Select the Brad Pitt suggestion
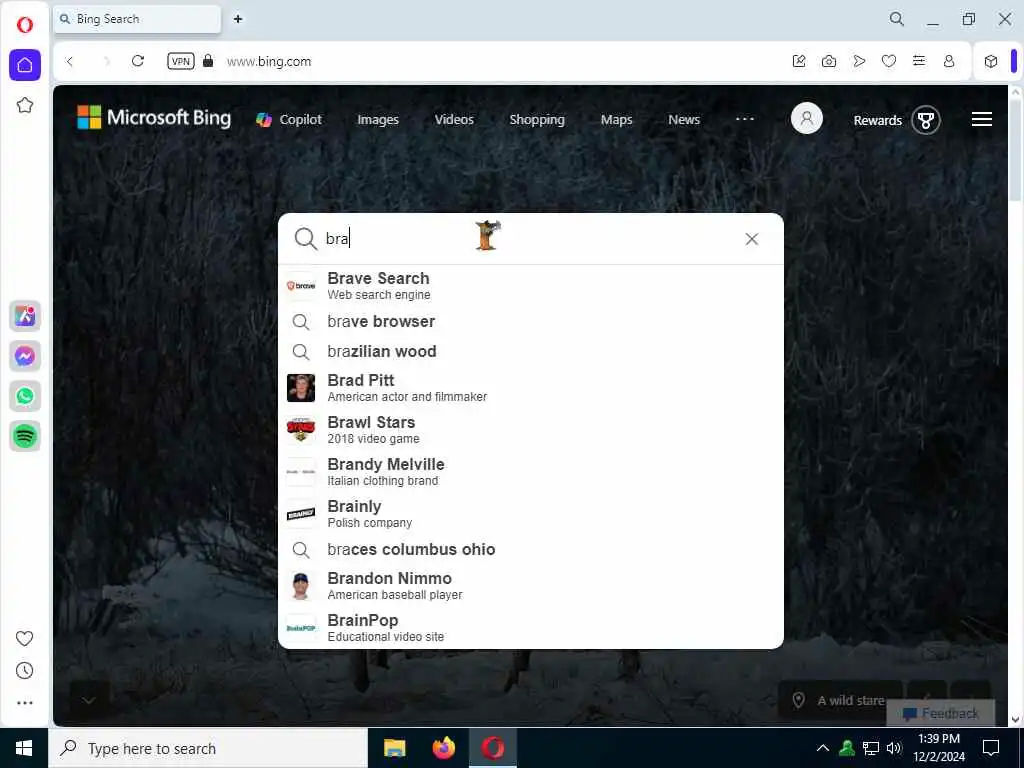Viewport: 1024px width, 768px height. [x=530, y=388]
